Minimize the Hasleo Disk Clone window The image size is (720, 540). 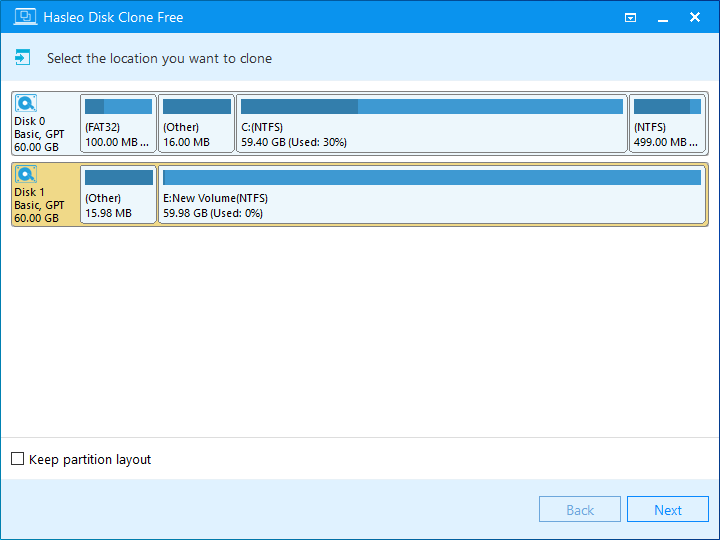point(662,17)
